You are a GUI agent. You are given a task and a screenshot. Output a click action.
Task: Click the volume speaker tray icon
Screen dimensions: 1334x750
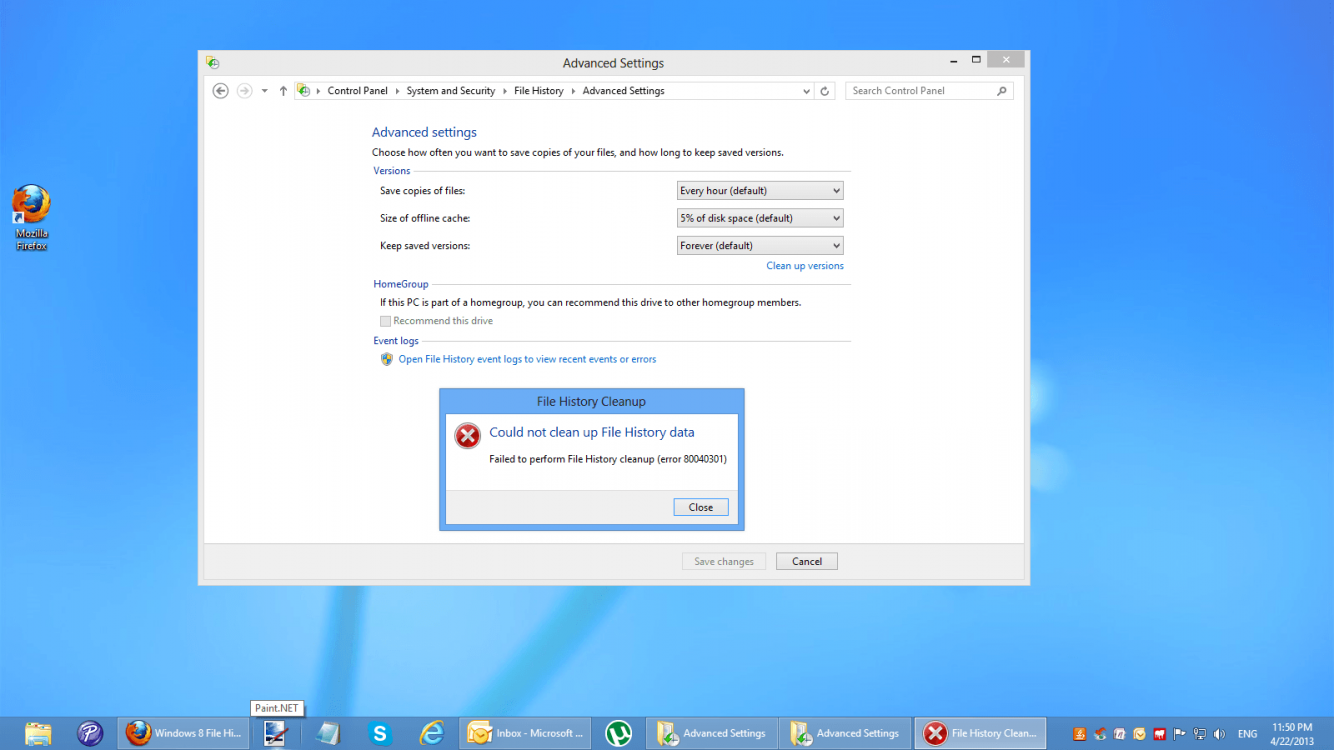pos(1220,734)
